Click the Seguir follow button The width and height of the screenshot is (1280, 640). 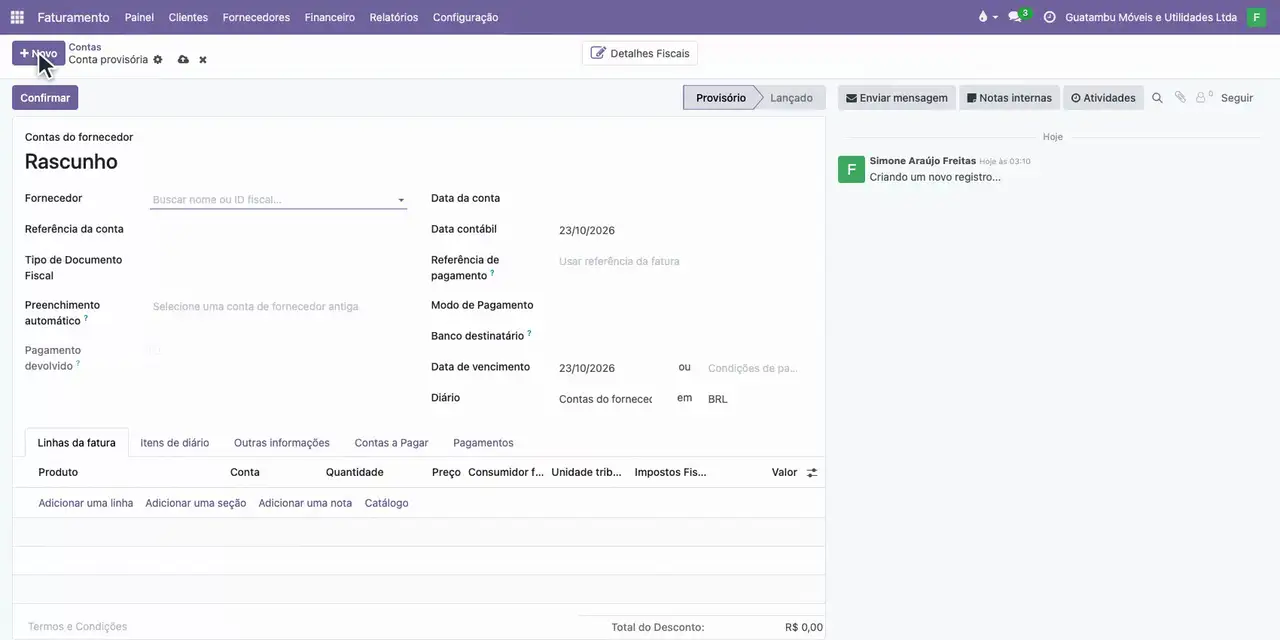[1237, 98]
